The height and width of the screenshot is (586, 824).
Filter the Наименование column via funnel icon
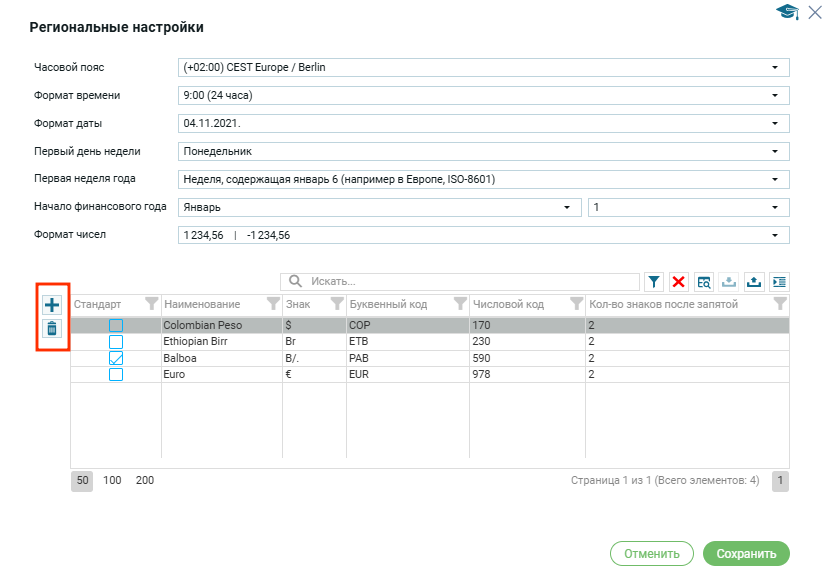coord(273,304)
